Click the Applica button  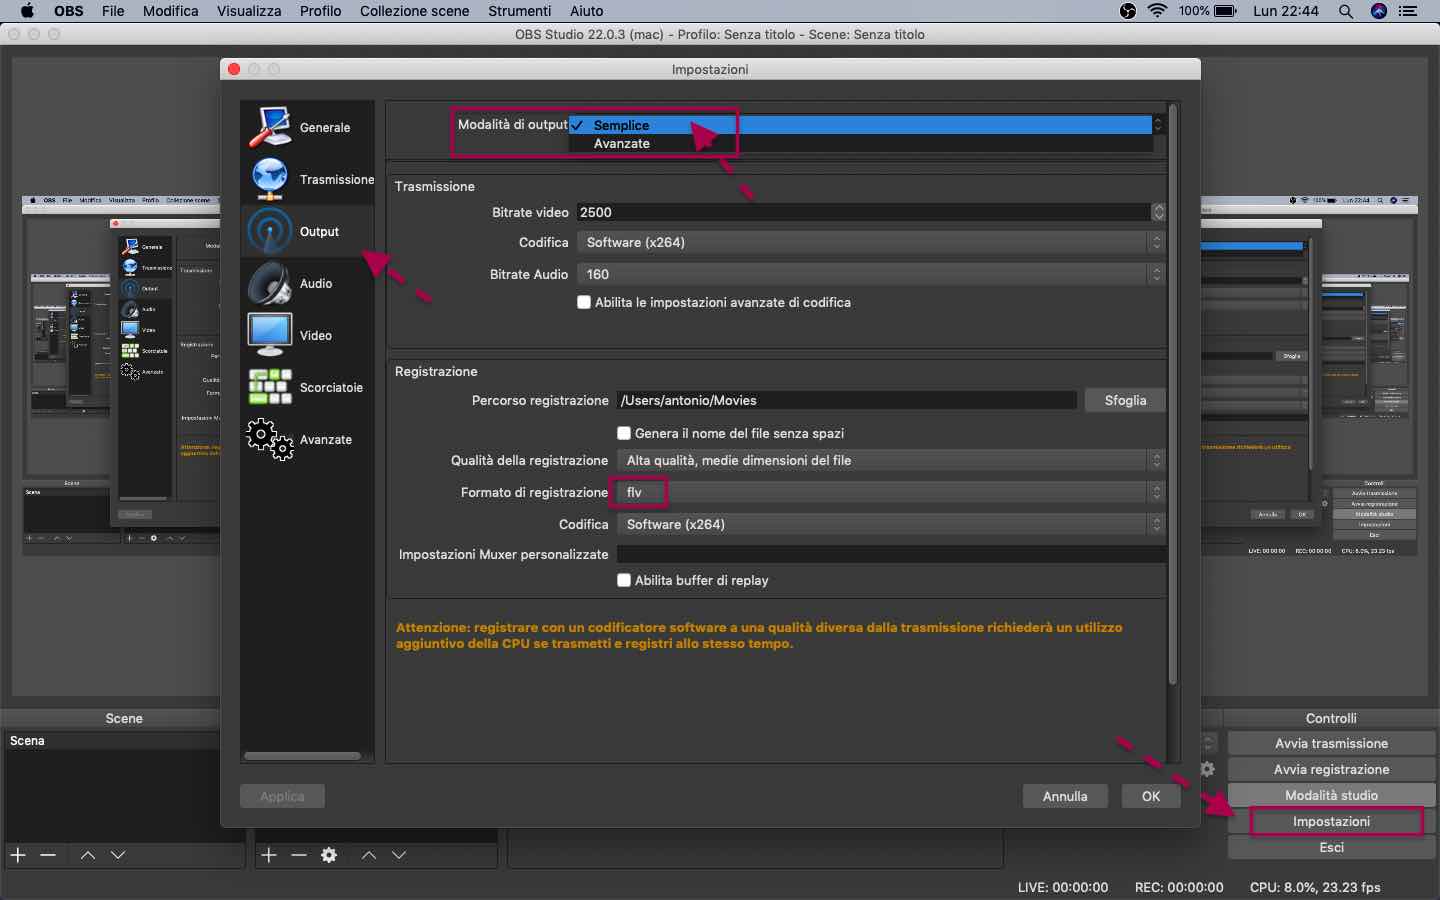282,796
